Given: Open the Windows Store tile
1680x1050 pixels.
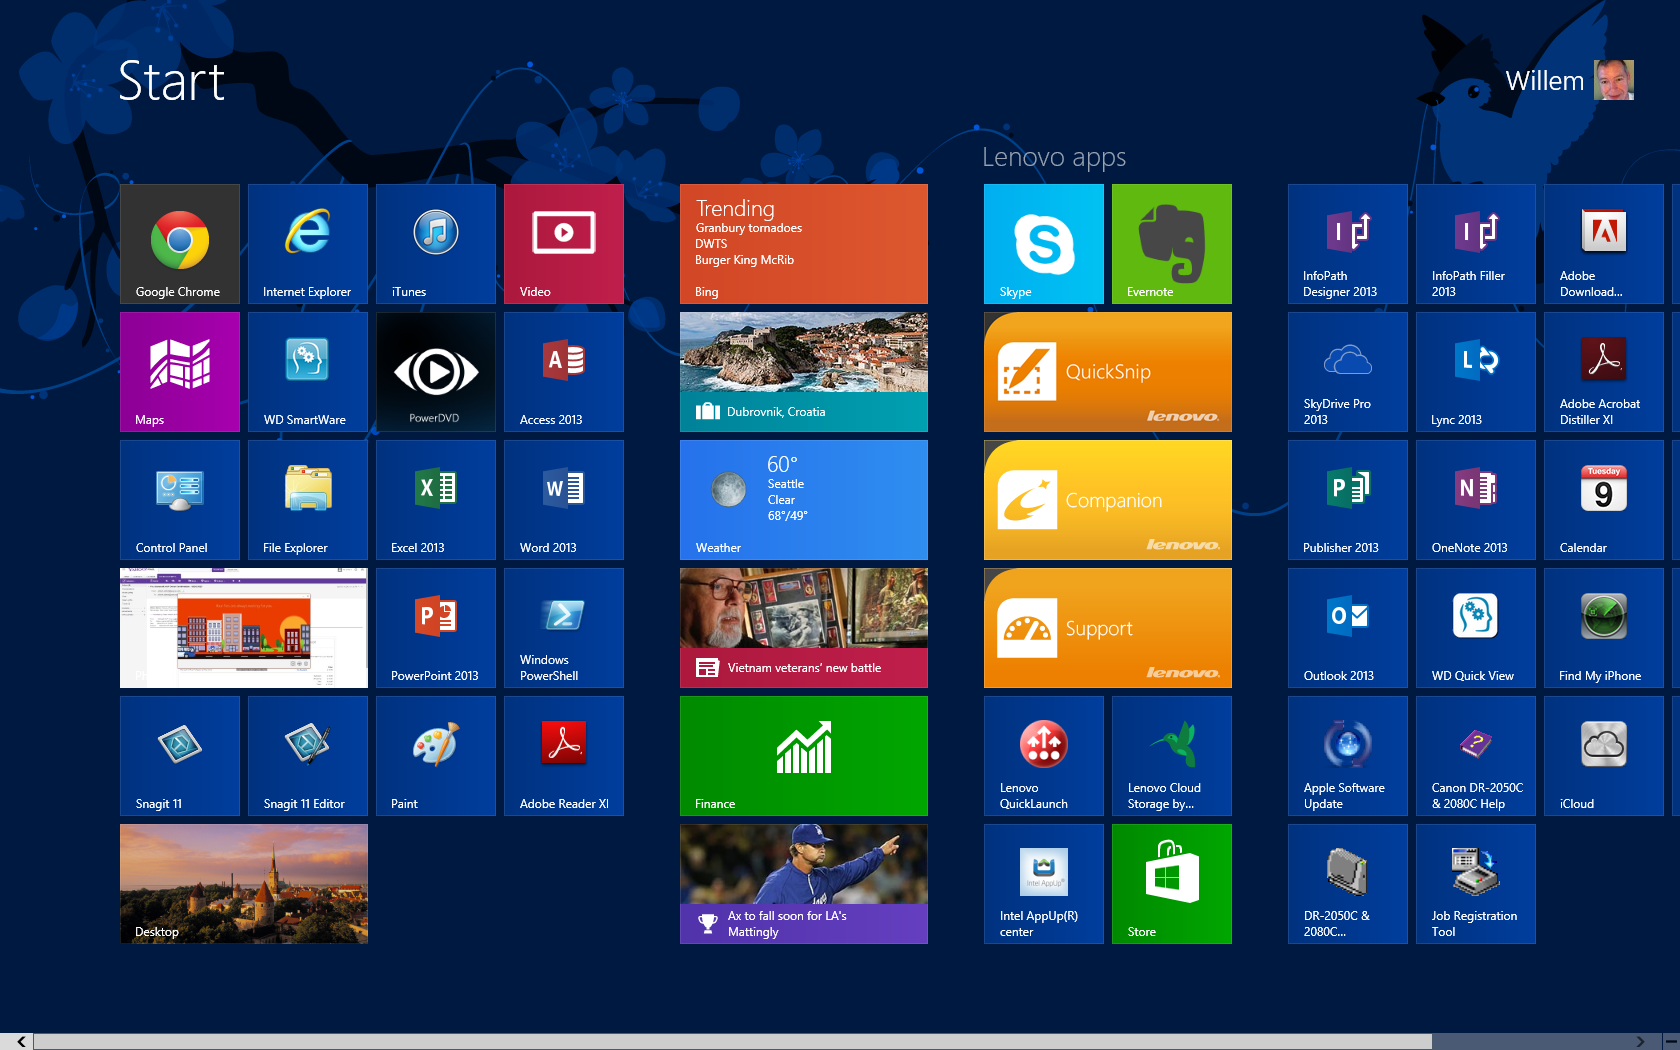Looking at the screenshot, I should (1171, 884).
